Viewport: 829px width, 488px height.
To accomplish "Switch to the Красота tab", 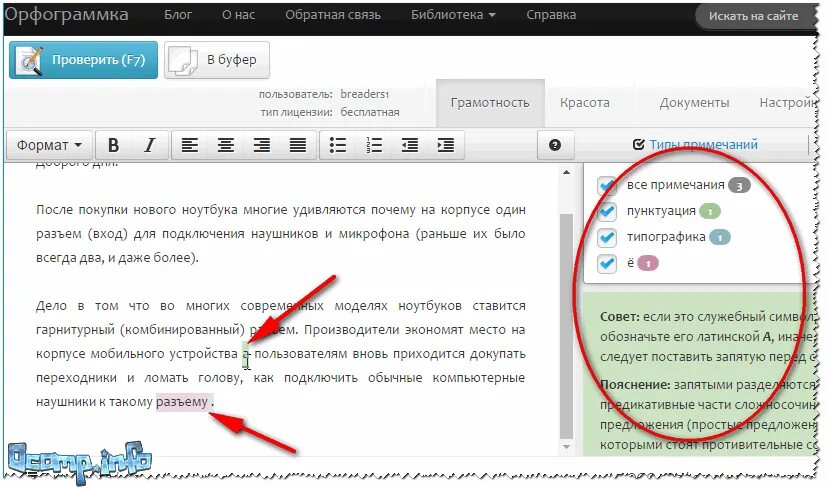I will coord(585,103).
